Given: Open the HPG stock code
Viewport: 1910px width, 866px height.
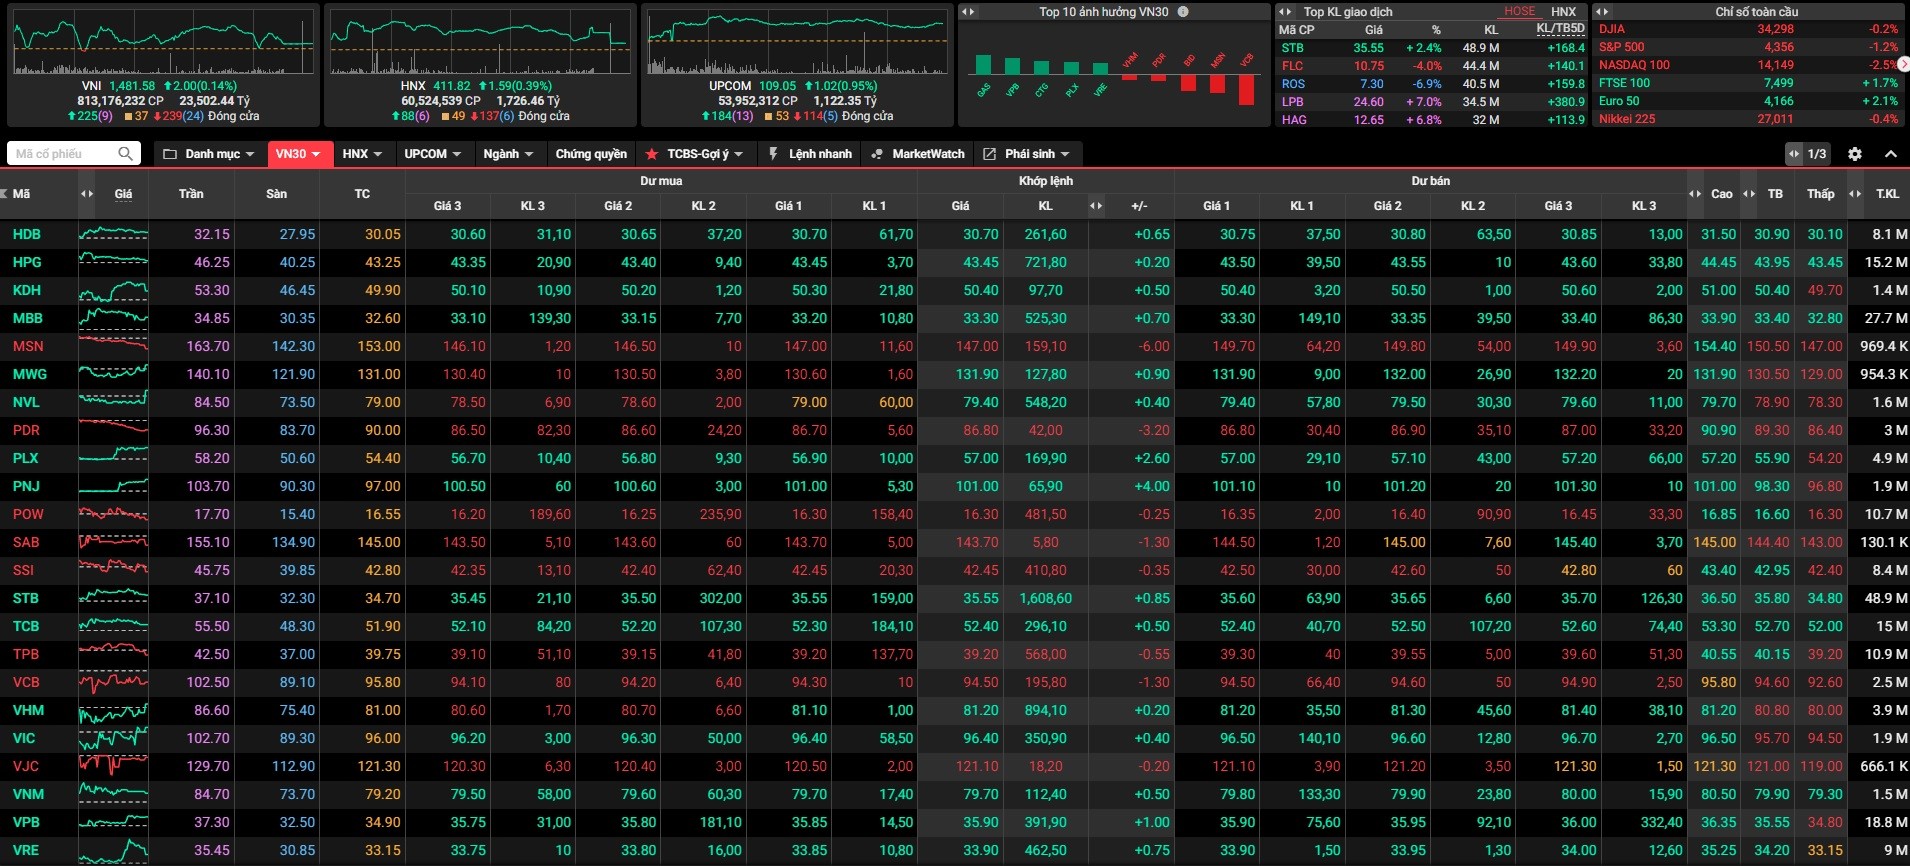Looking at the screenshot, I should point(28,262).
